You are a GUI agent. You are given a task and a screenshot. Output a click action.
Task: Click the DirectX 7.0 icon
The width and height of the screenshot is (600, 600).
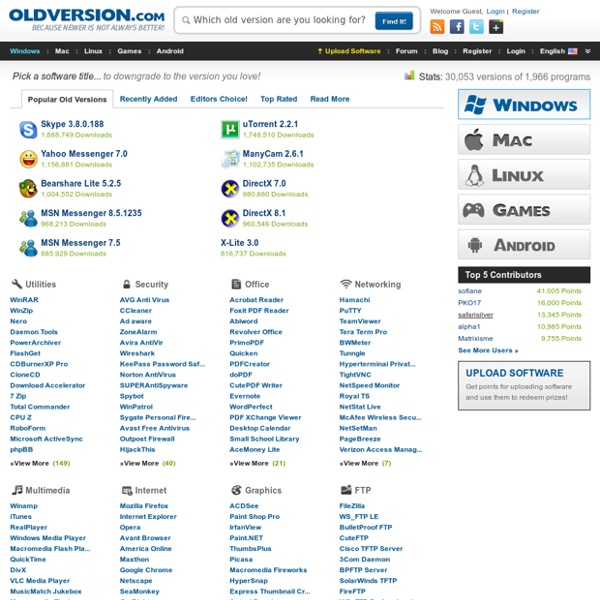[230, 189]
